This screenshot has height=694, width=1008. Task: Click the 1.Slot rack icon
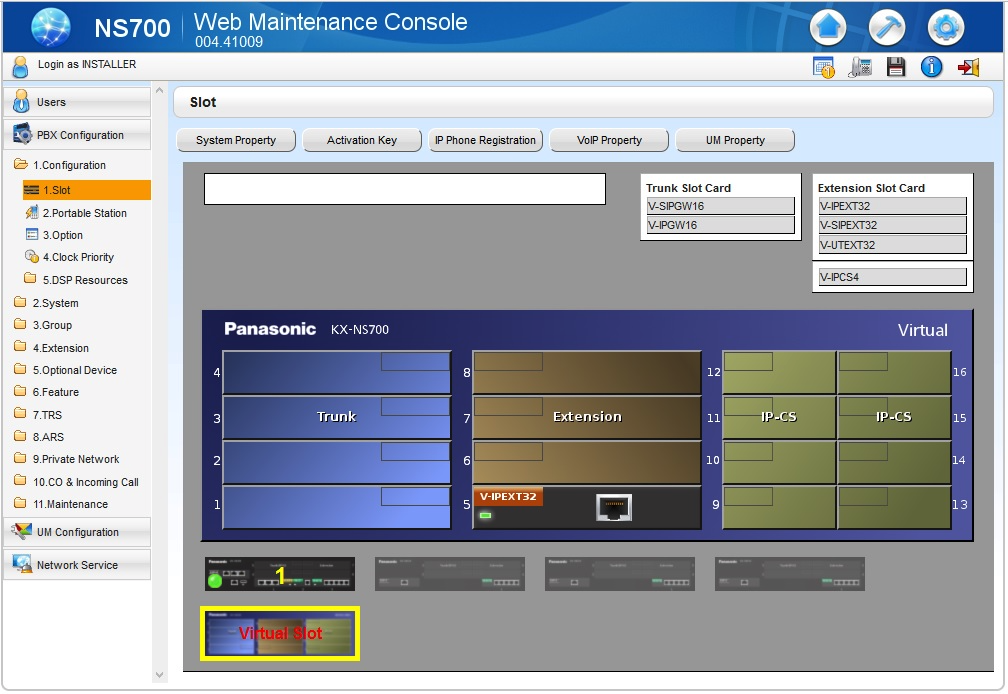[32, 190]
